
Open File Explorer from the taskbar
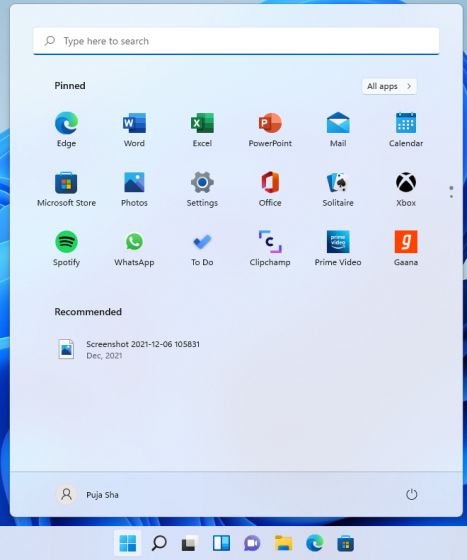pyautogui.click(x=283, y=544)
